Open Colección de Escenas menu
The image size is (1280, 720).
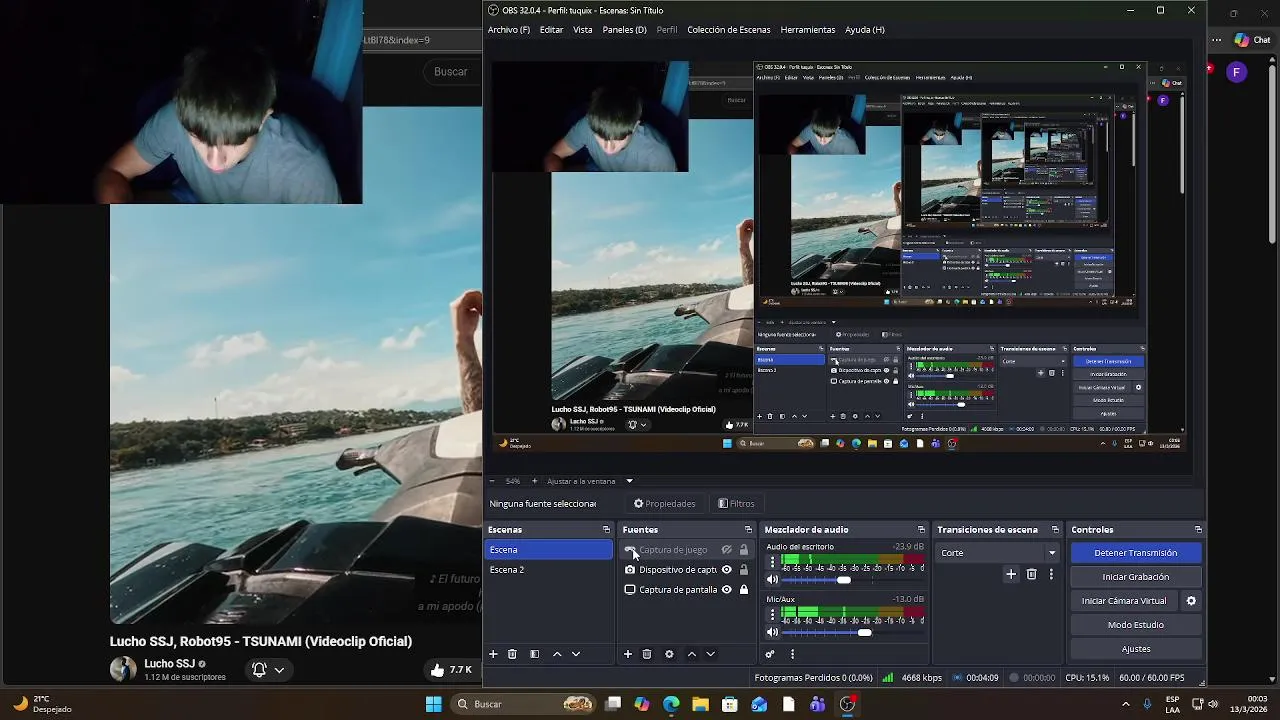[728, 30]
